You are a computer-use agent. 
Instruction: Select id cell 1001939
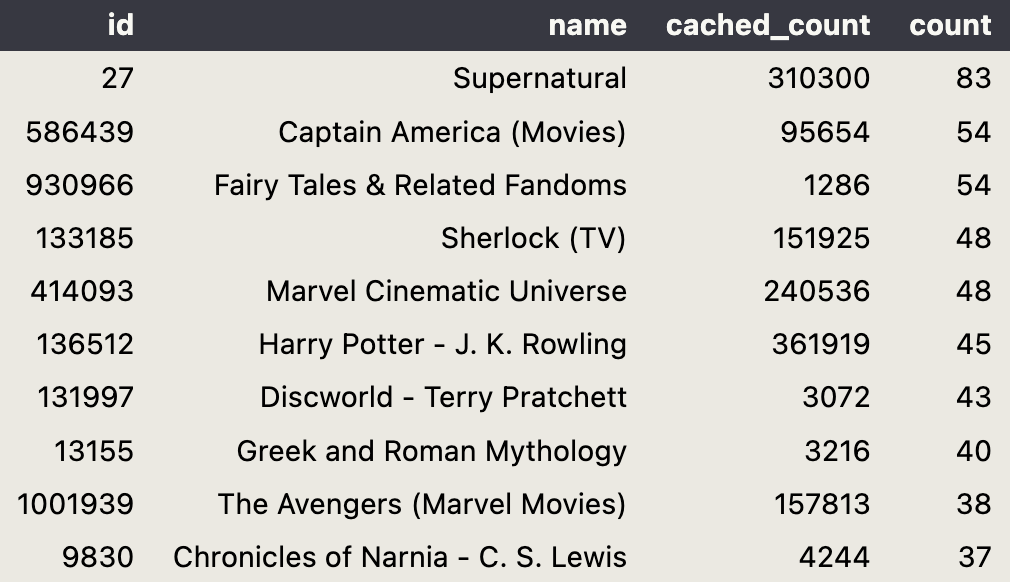75,504
